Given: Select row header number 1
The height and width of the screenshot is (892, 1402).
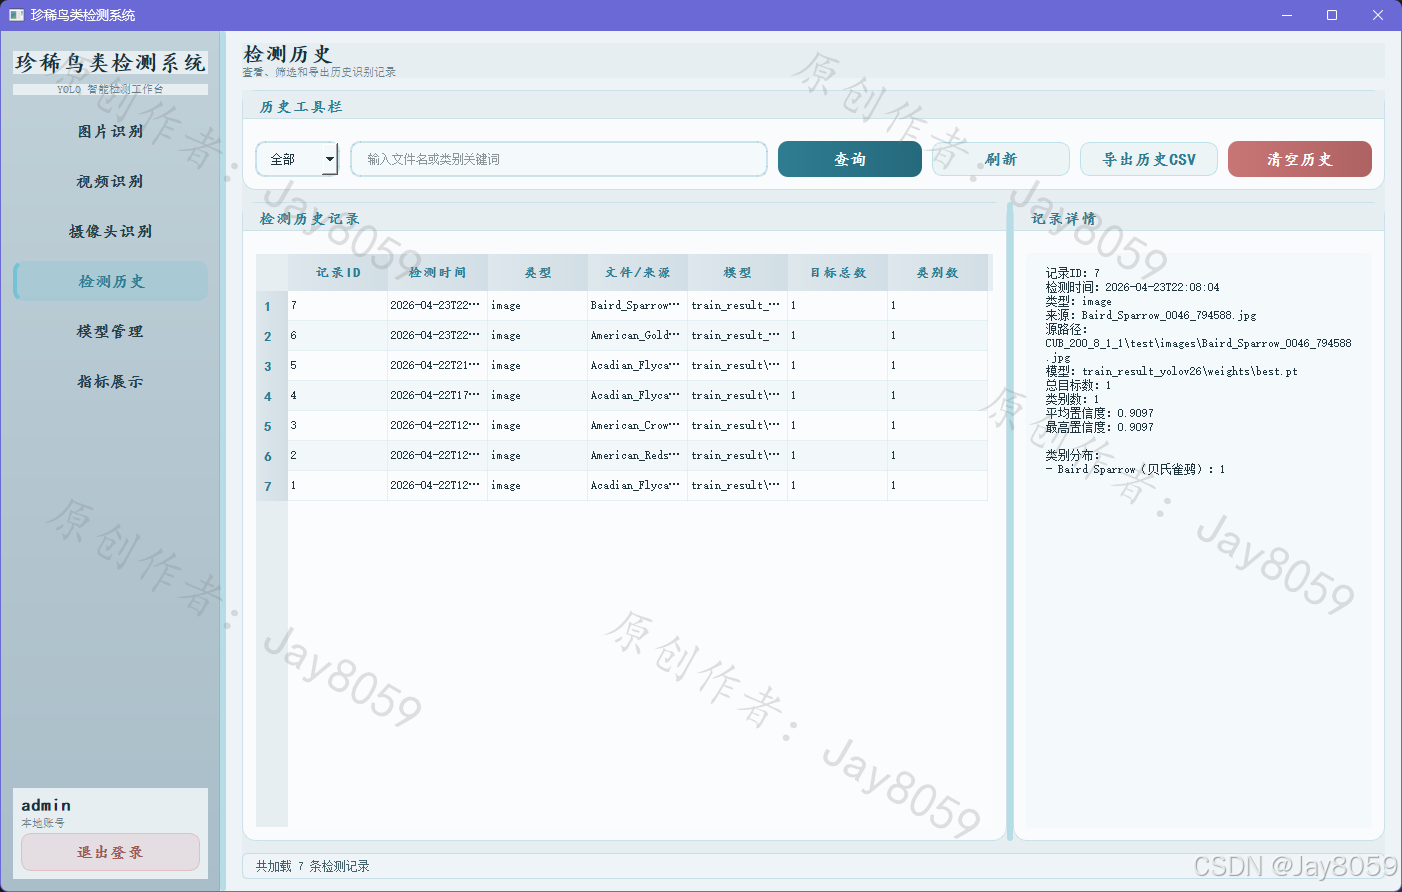Looking at the screenshot, I should click(x=272, y=306).
